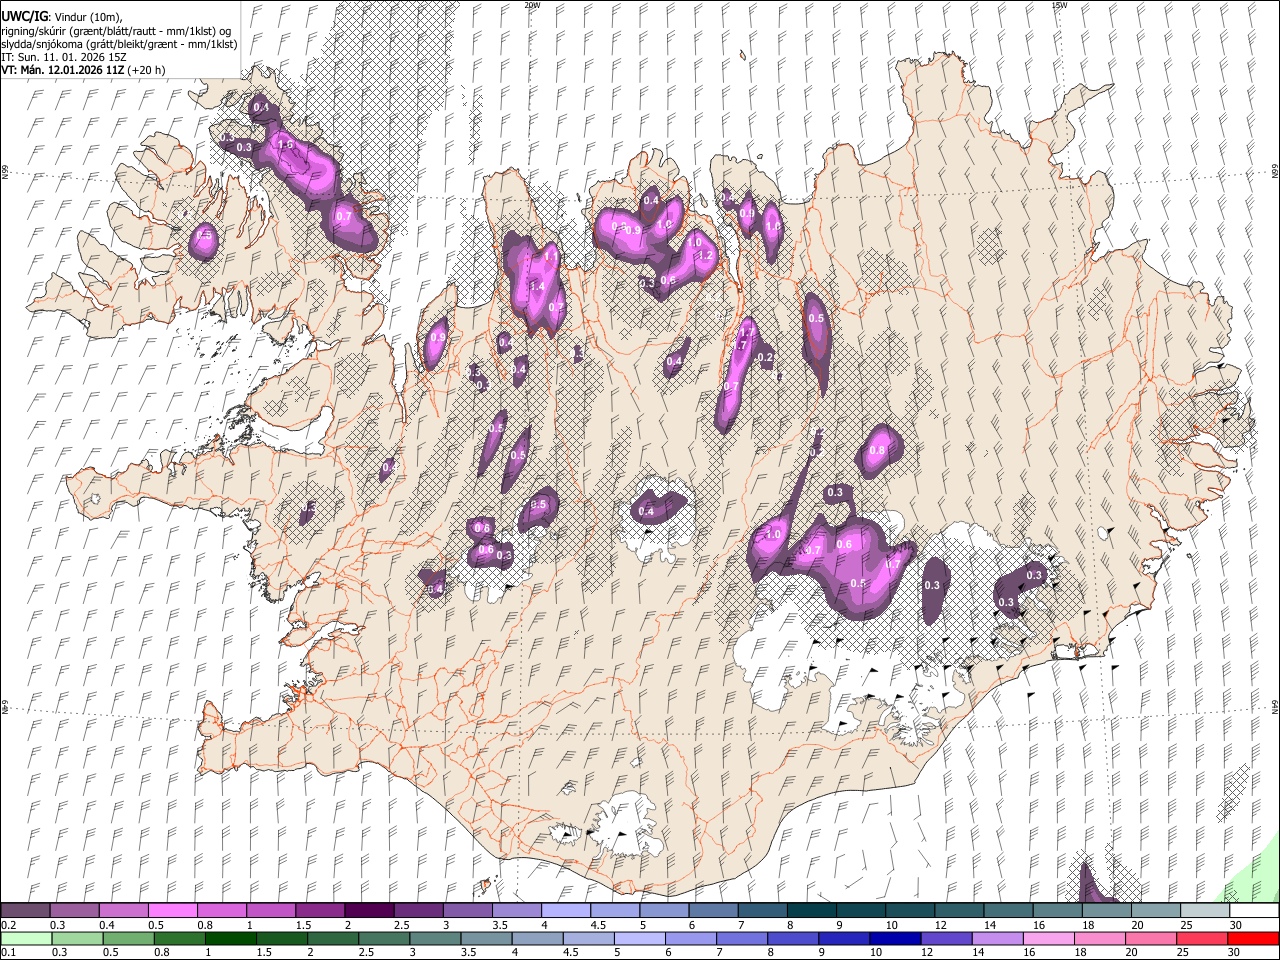Select the upper legend swatch between 0.3 and 0.4
This screenshot has height=960, width=1280.
pos(74,911)
